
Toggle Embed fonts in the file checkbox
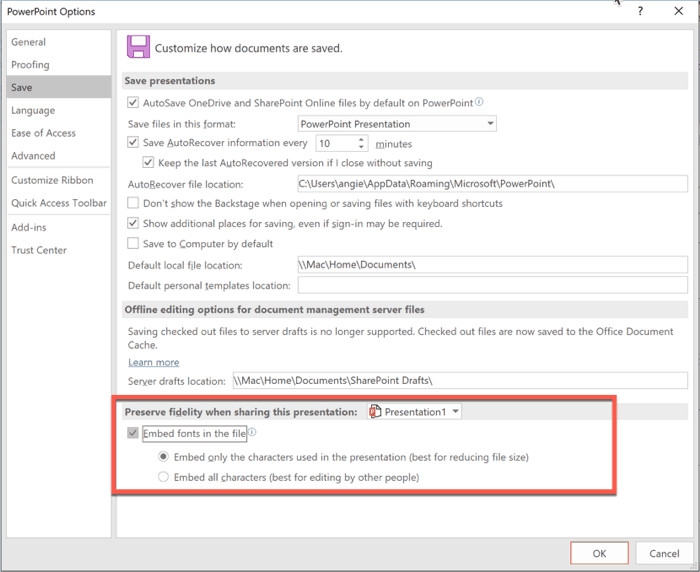point(133,433)
